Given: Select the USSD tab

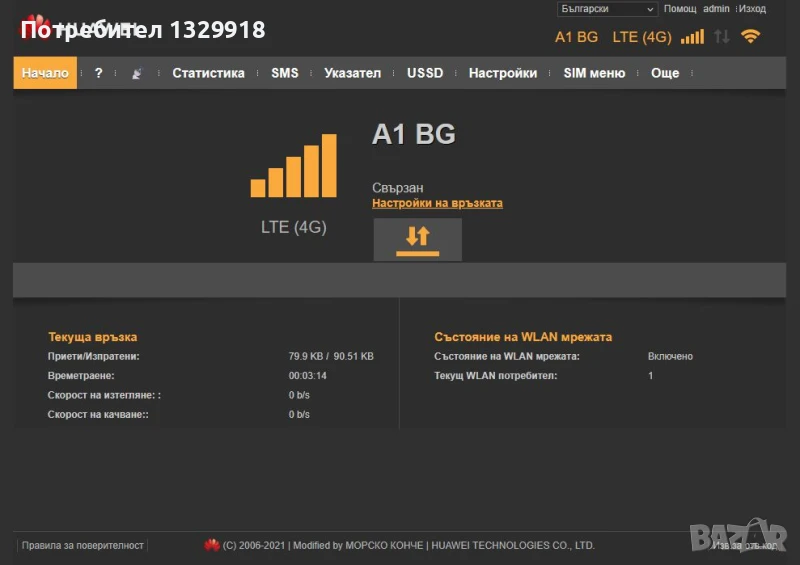Looking at the screenshot, I should (425, 73).
